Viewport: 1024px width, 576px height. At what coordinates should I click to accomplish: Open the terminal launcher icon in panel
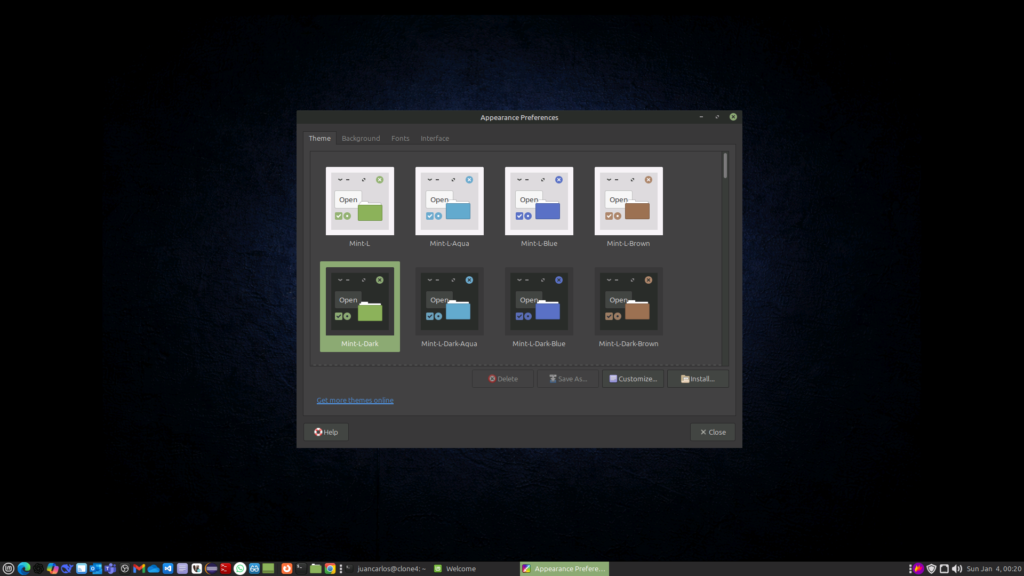click(301, 569)
